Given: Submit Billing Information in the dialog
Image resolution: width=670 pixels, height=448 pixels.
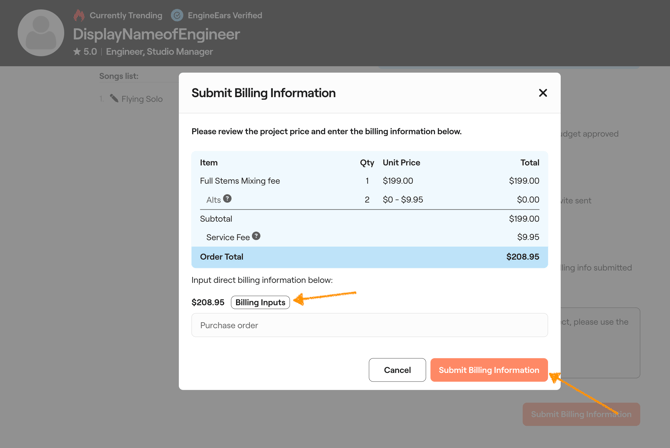Looking at the screenshot, I should (489, 370).
